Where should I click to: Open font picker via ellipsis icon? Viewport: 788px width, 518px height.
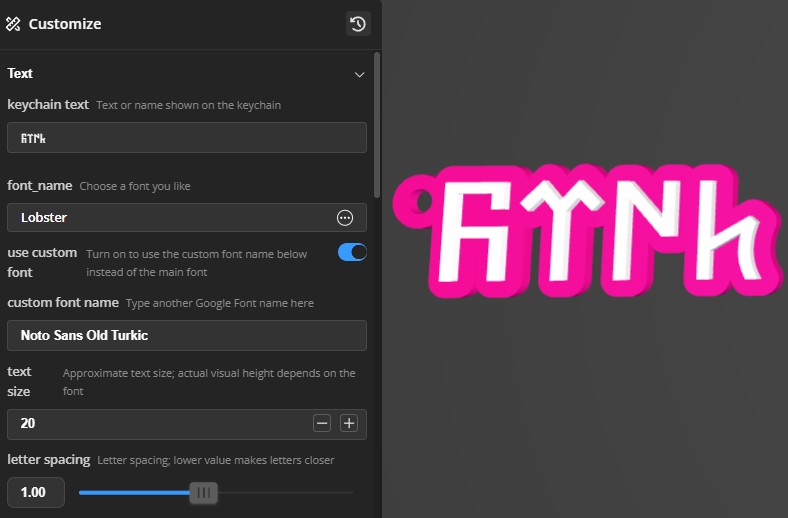tap(345, 218)
